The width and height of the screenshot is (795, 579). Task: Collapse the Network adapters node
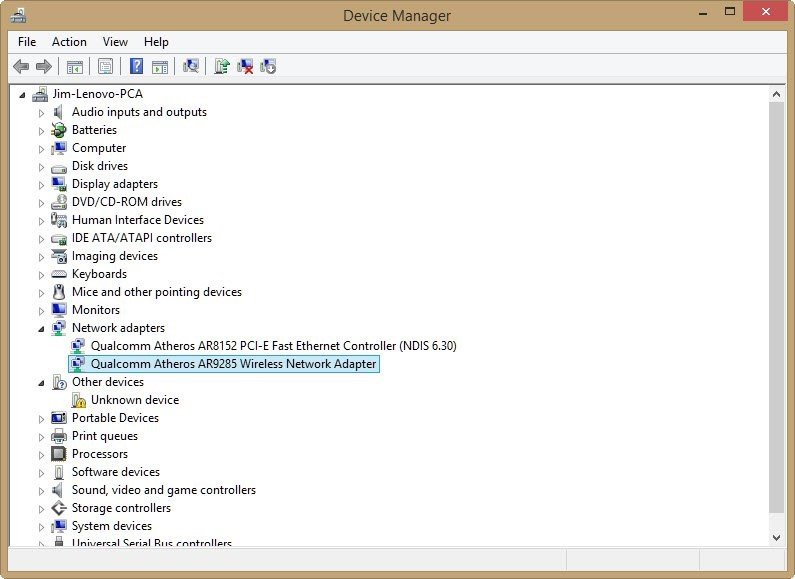click(x=41, y=329)
